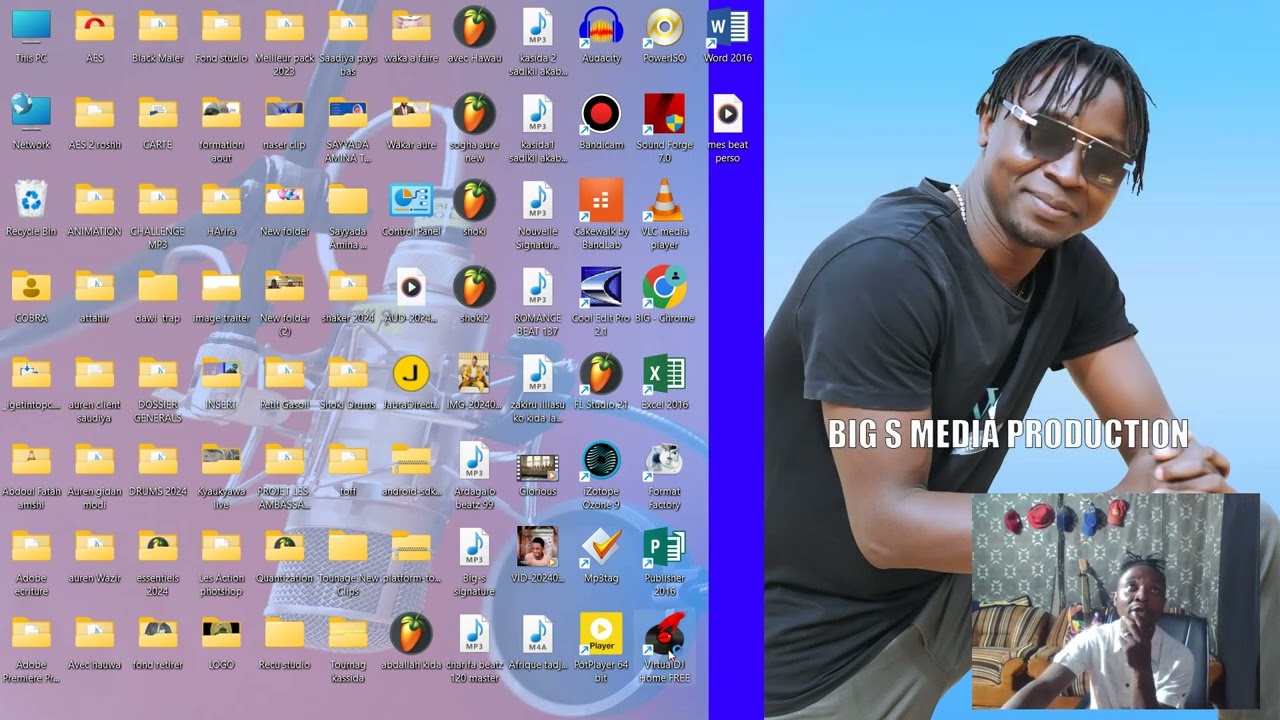Launch FL Studio 21 from the desktop
The height and width of the screenshot is (720, 1280).
point(601,374)
